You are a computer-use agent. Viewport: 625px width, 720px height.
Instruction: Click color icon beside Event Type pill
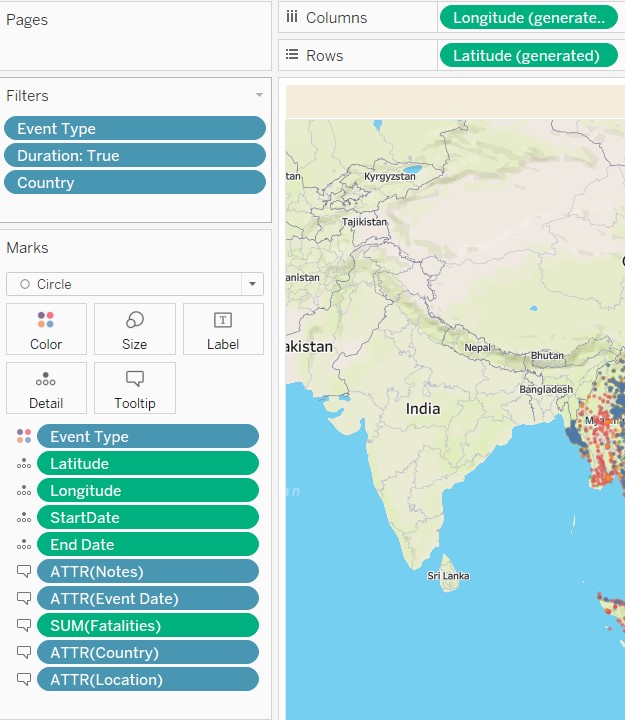(x=24, y=436)
